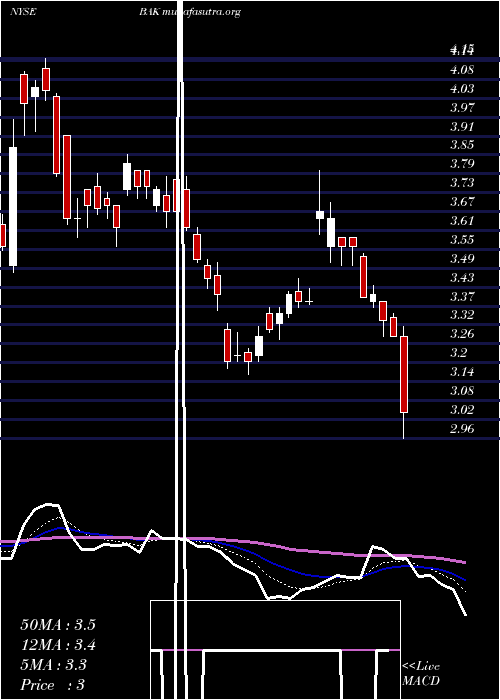Click the NYSE exchange label
This screenshot has height=700, width=500.
coord(23,12)
